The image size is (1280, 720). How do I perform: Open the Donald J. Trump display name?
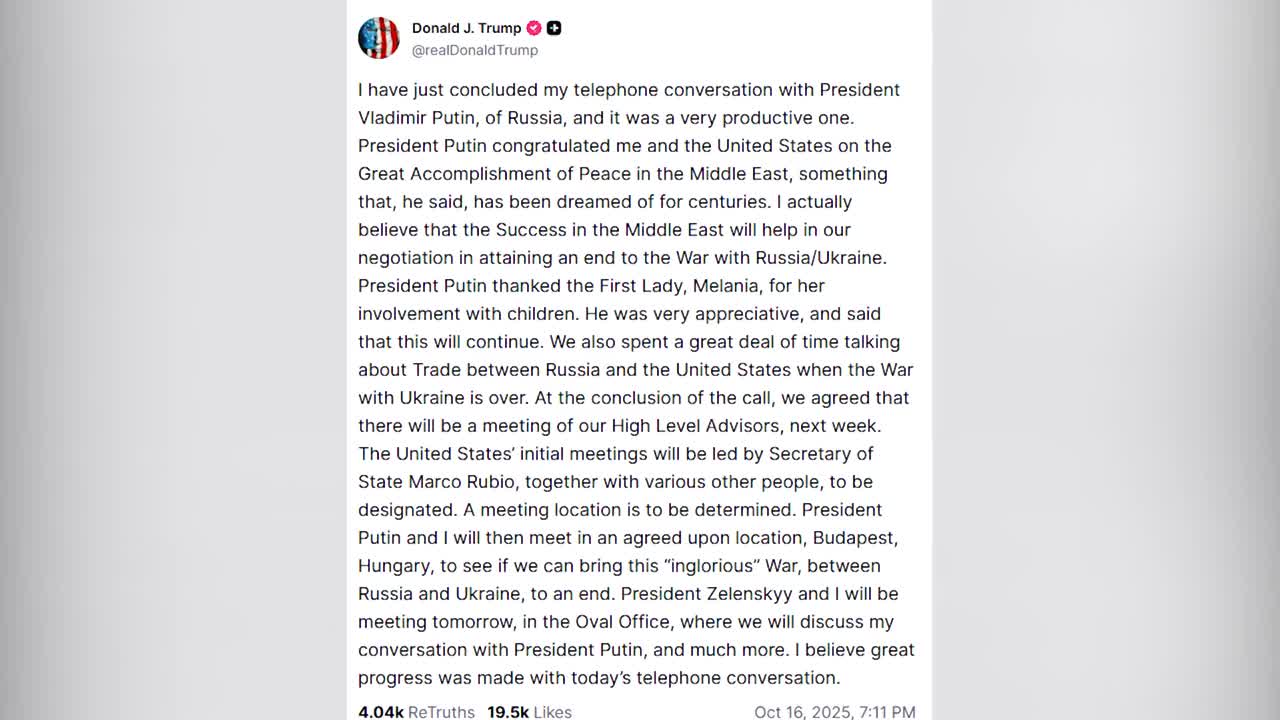(466, 28)
